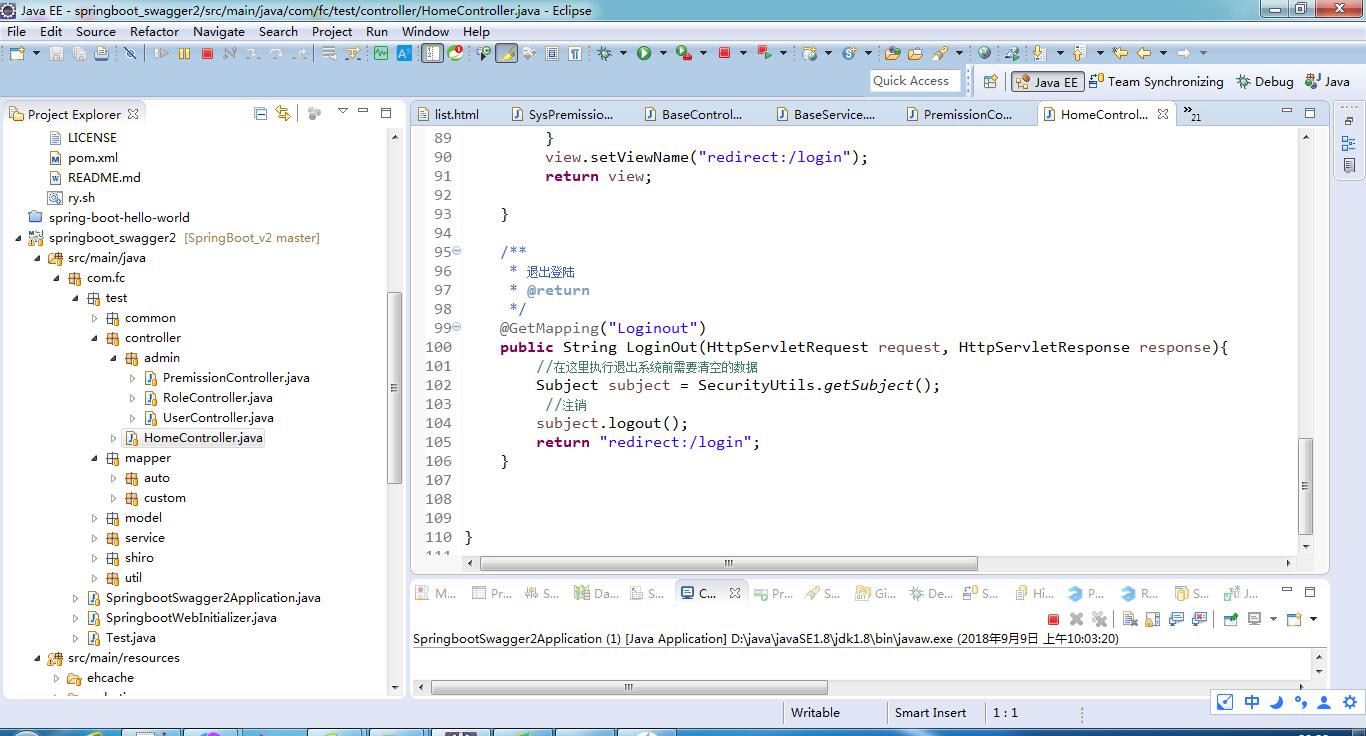Collapse the admin package
The height and width of the screenshot is (736, 1366).
point(114,358)
